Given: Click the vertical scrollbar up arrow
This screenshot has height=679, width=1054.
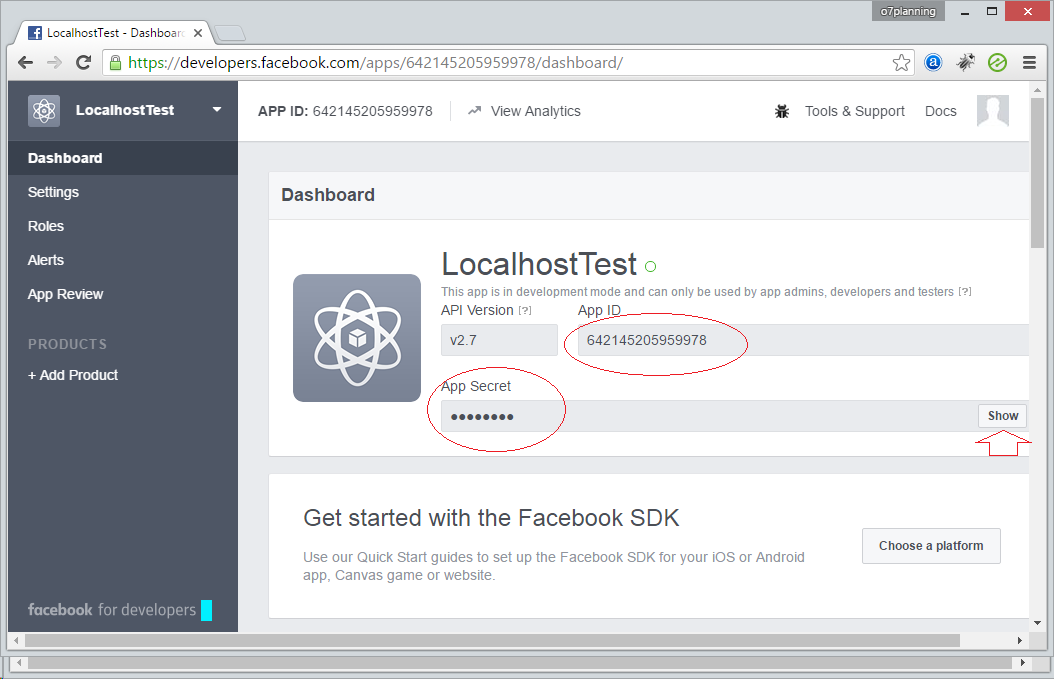Looking at the screenshot, I should click(1037, 89).
